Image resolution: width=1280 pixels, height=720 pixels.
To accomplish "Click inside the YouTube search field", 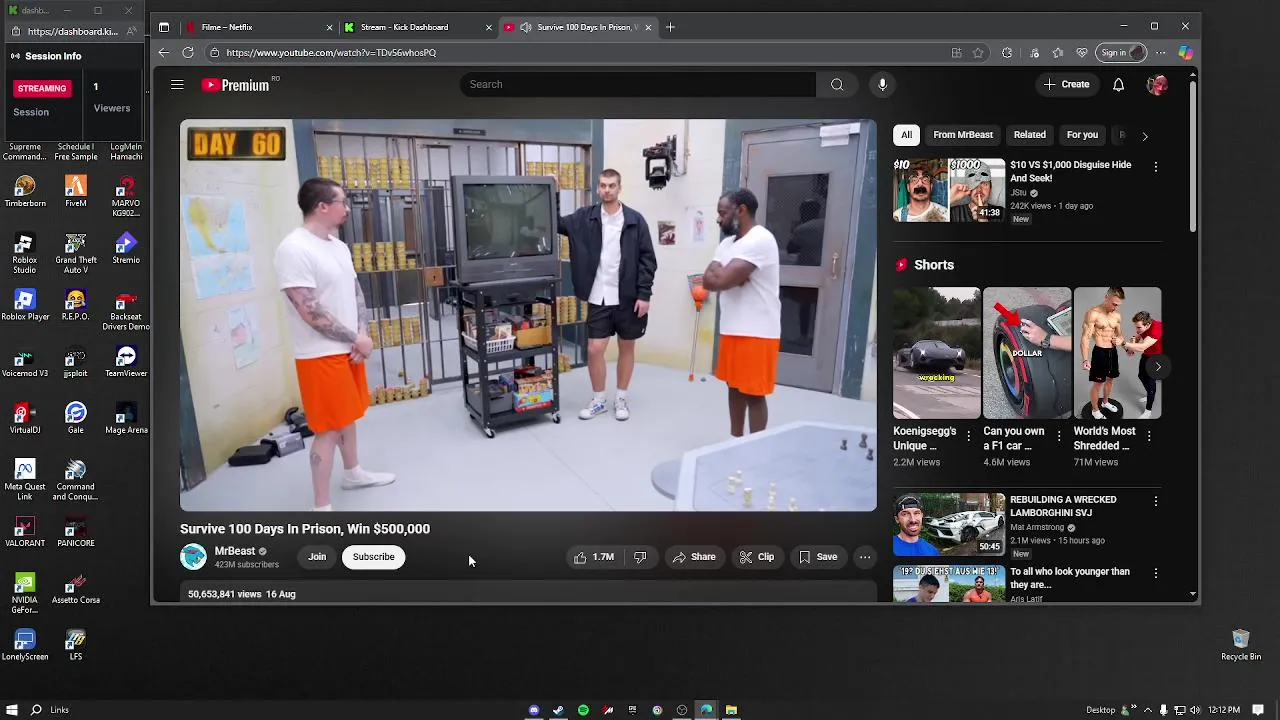I will [638, 85].
